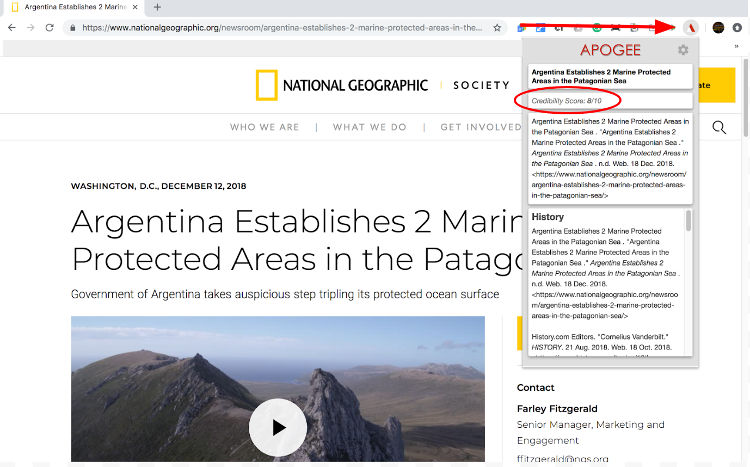Click the History heading in Apogee
This screenshot has width=750, height=467.
[x=548, y=217]
